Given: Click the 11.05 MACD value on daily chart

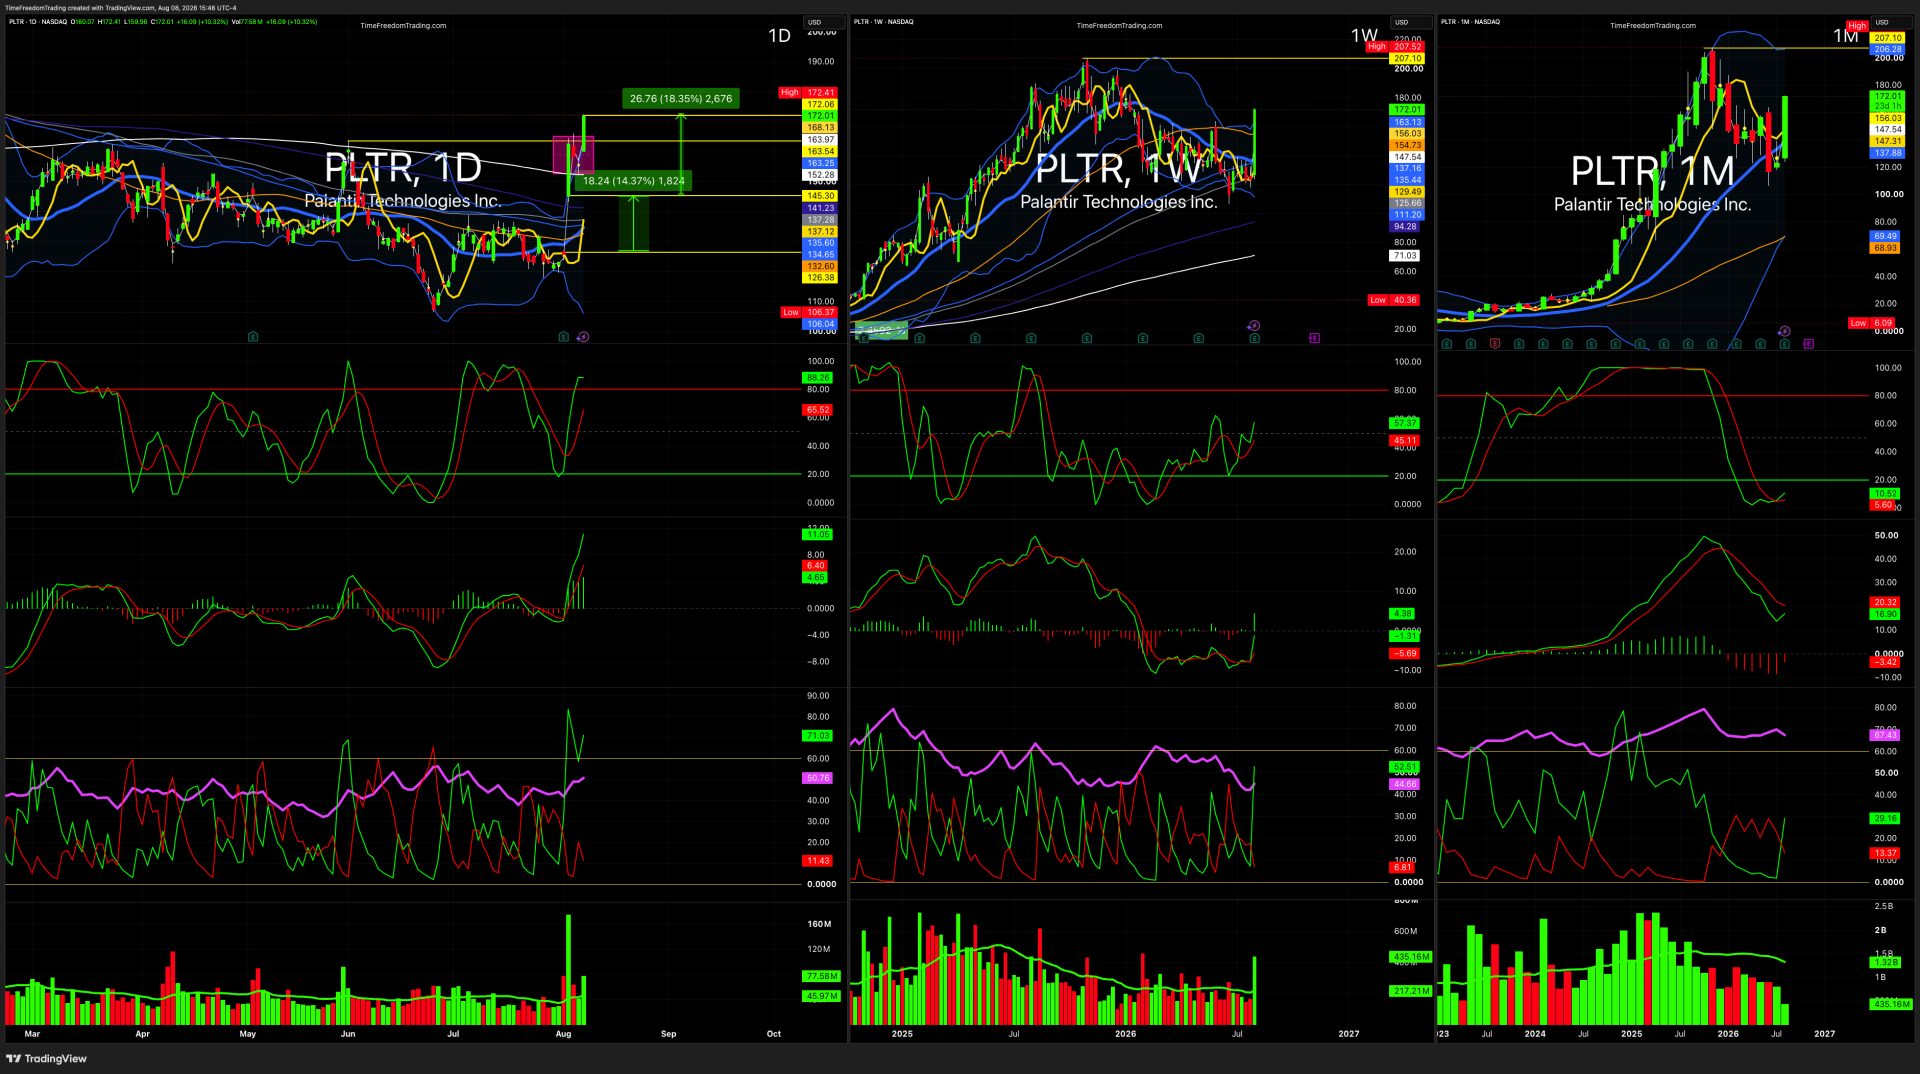Looking at the screenshot, I should pyautogui.click(x=818, y=535).
